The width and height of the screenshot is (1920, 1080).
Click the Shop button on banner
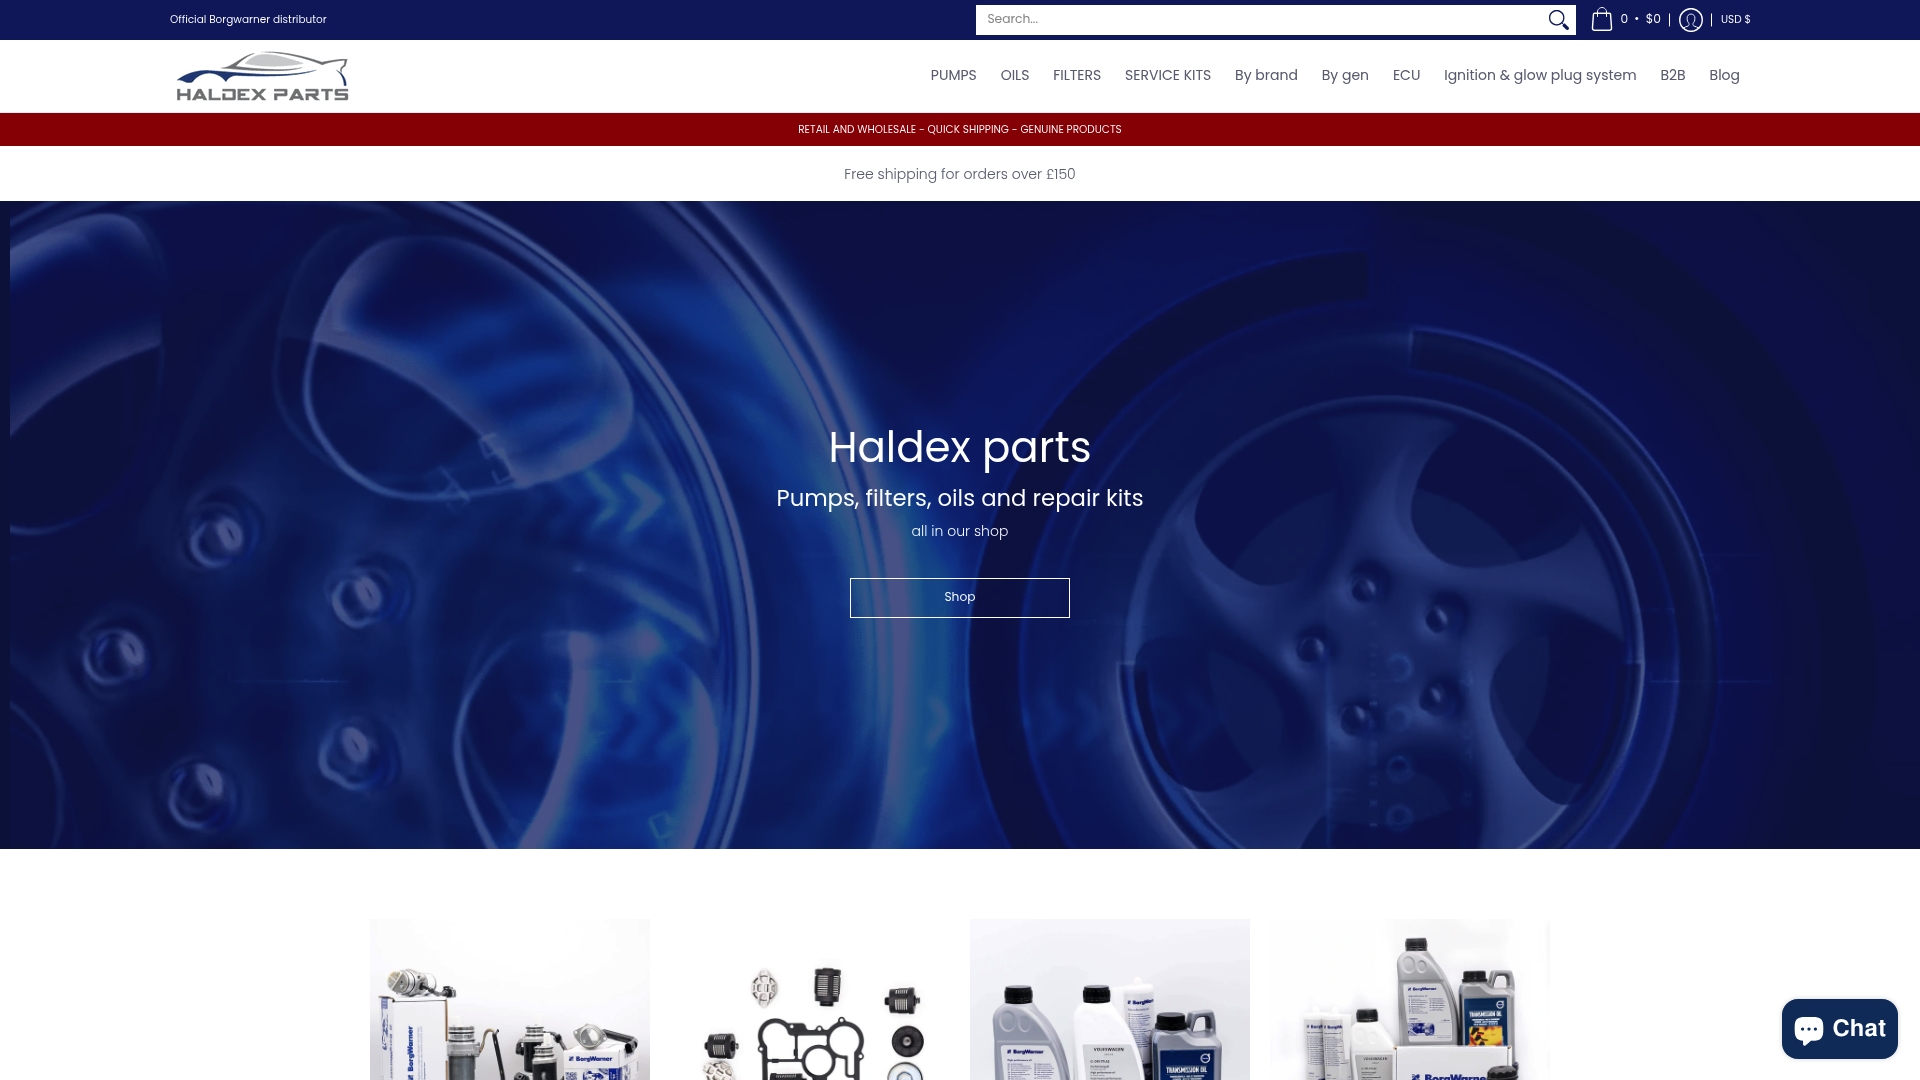click(x=959, y=597)
